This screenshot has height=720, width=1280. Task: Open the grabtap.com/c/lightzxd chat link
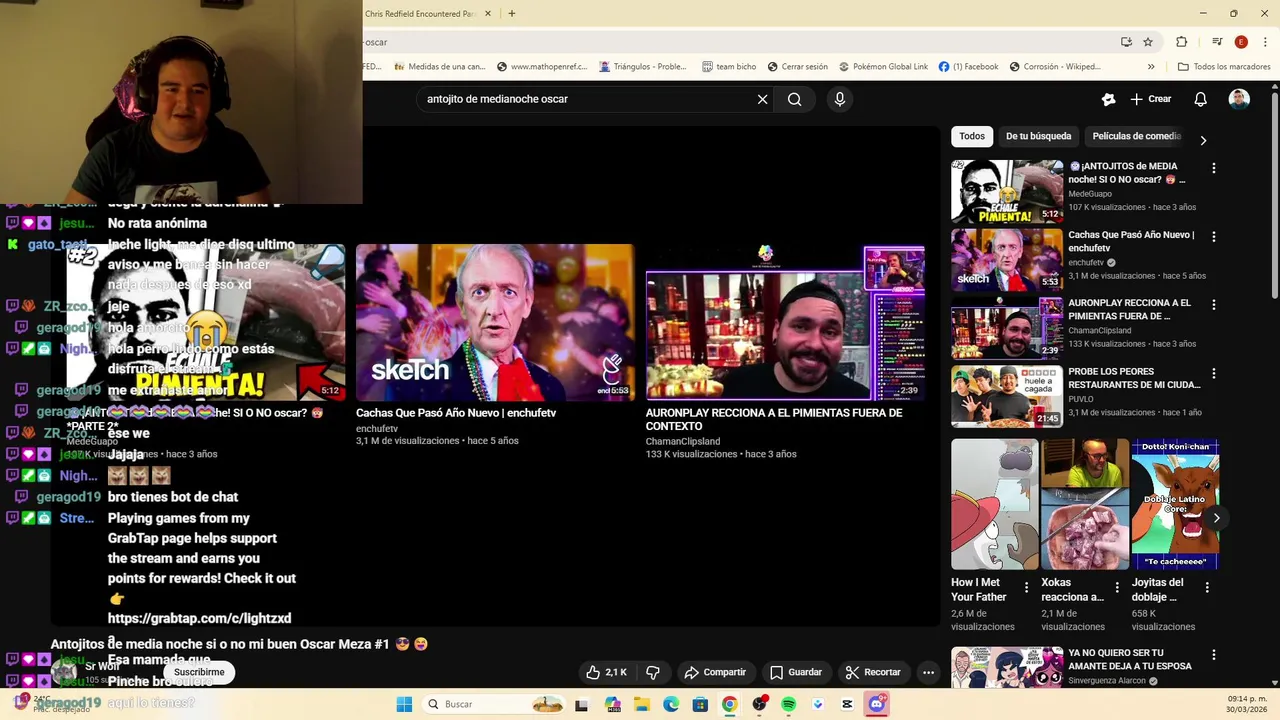[199, 618]
